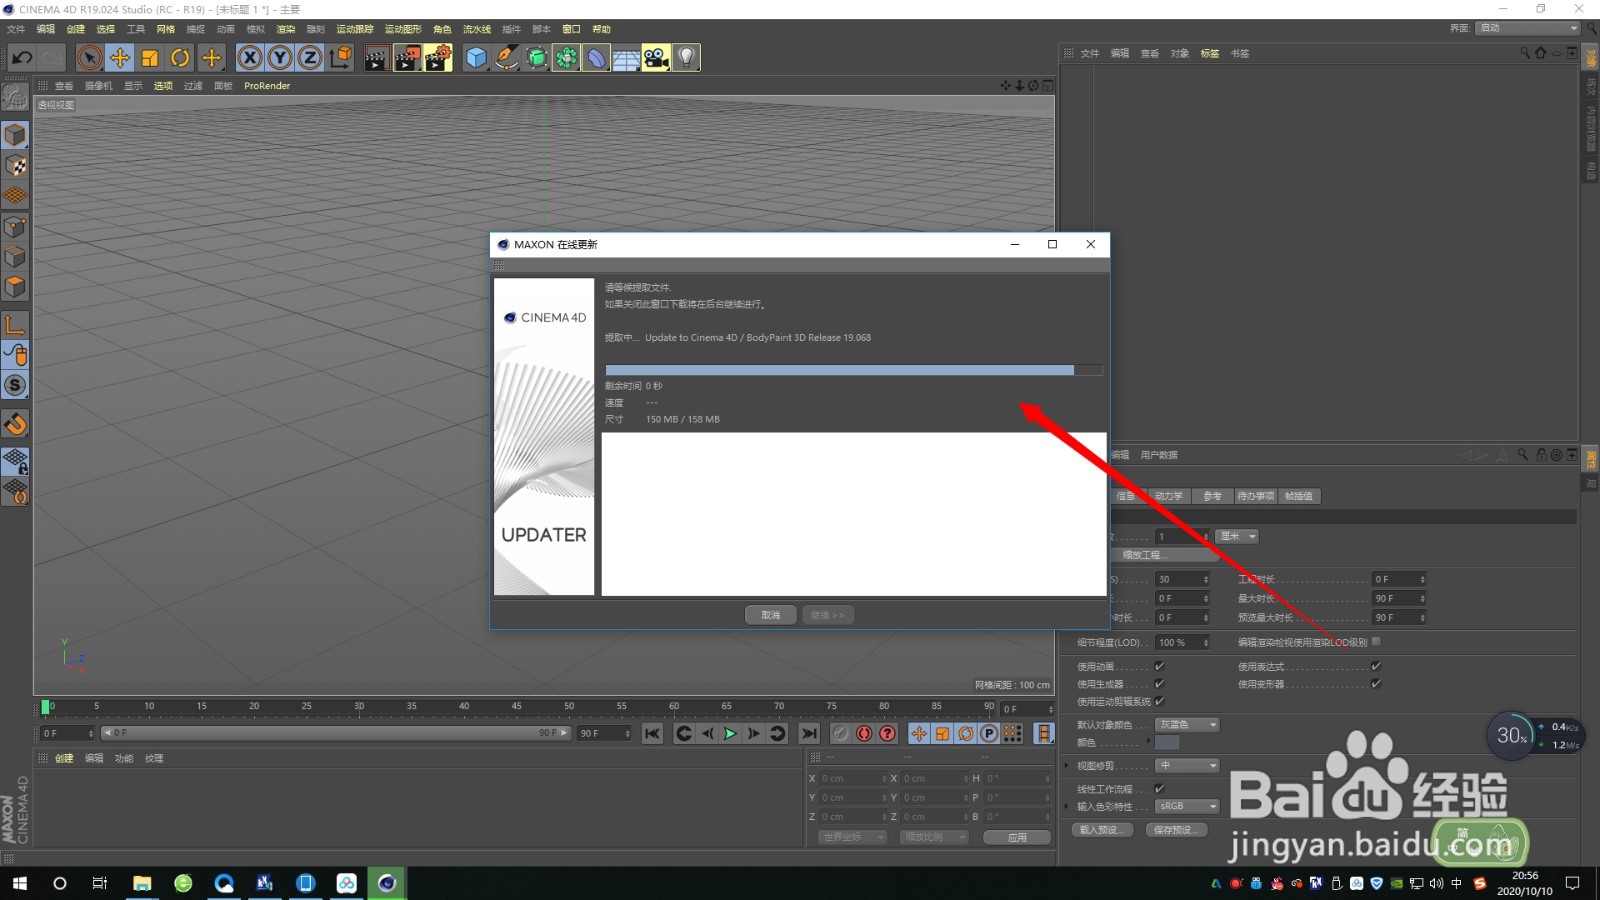Play the animation forward

point(730,733)
